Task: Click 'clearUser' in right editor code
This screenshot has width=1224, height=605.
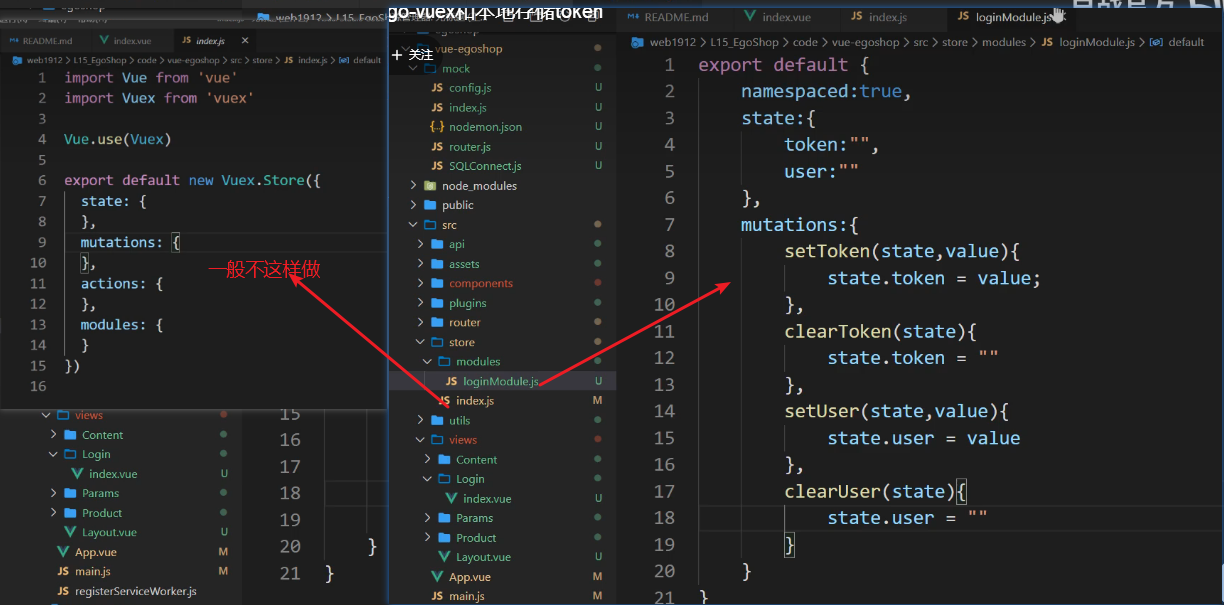Action: pyautogui.click(x=832, y=491)
